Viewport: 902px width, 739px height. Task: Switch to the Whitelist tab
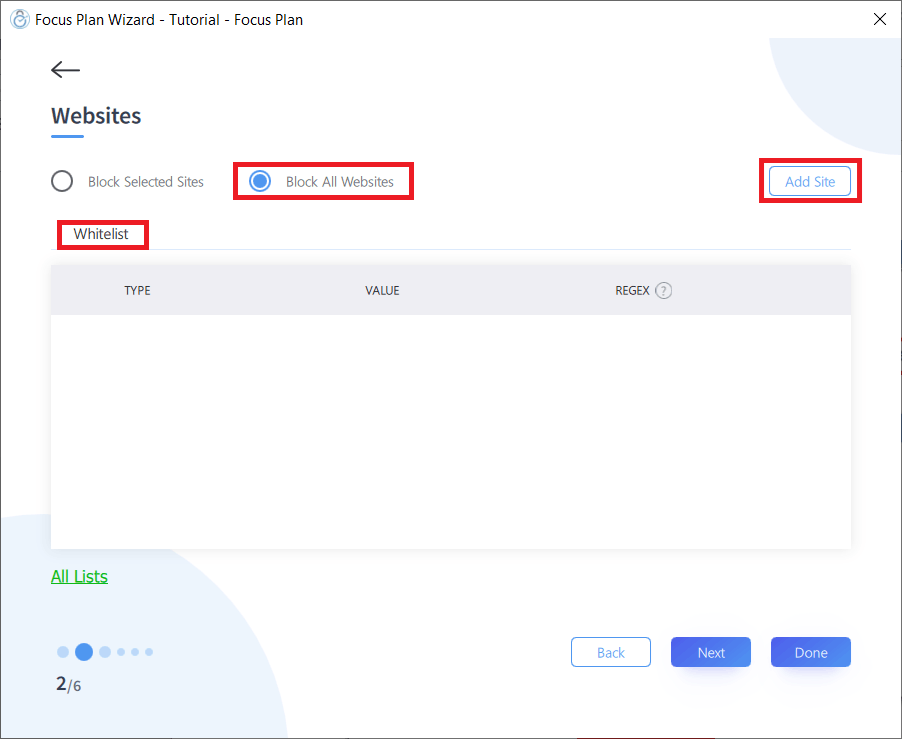click(102, 234)
